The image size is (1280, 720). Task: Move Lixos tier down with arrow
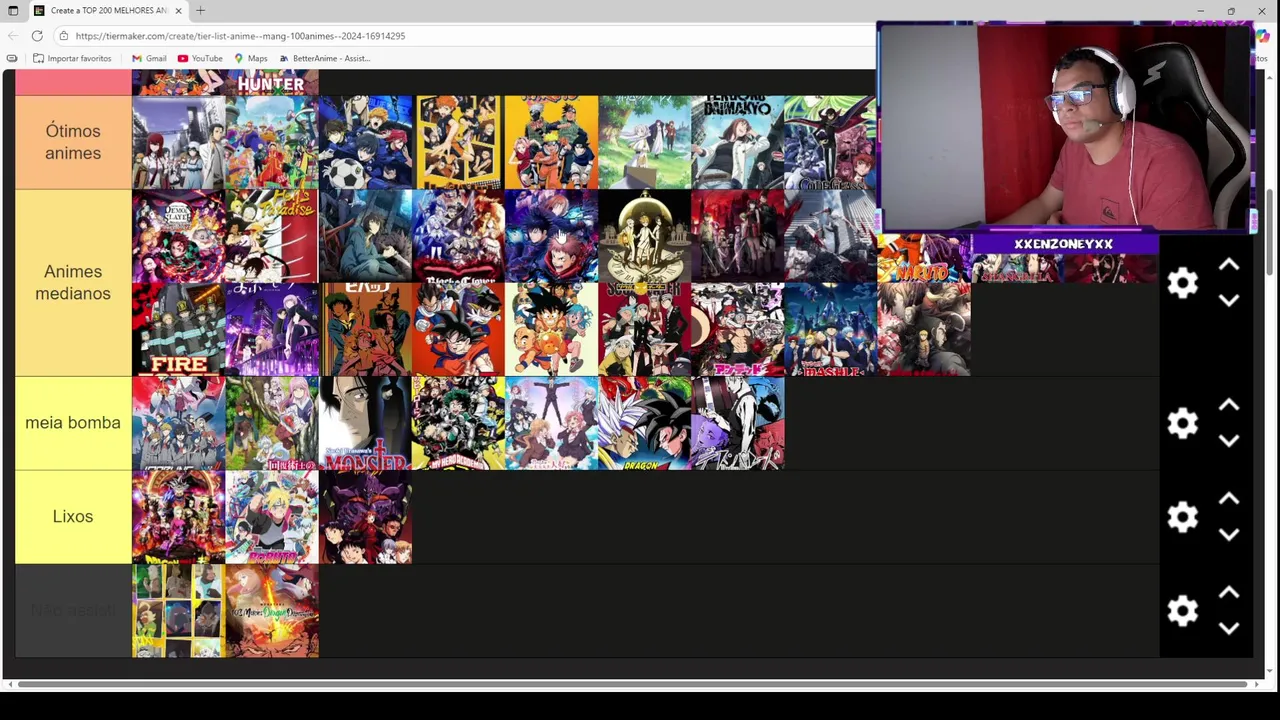(x=1229, y=534)
